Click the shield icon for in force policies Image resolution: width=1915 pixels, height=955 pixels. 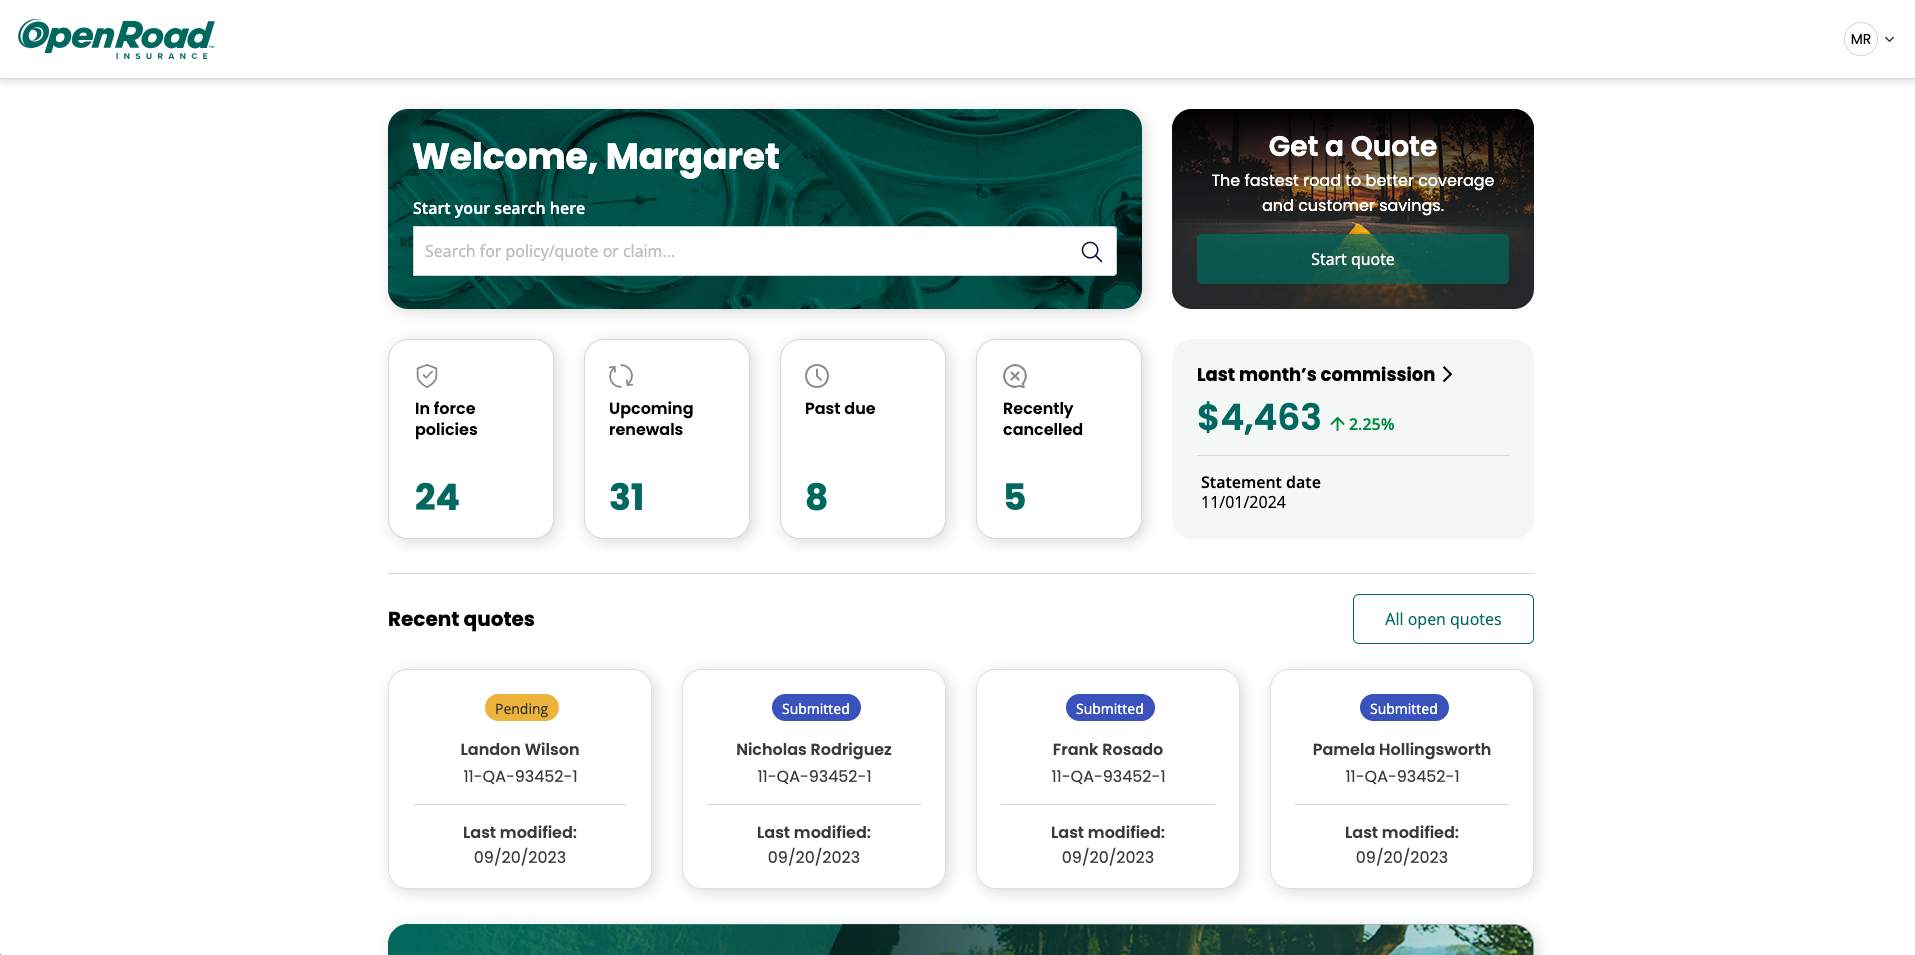click(x=427, y=376)
